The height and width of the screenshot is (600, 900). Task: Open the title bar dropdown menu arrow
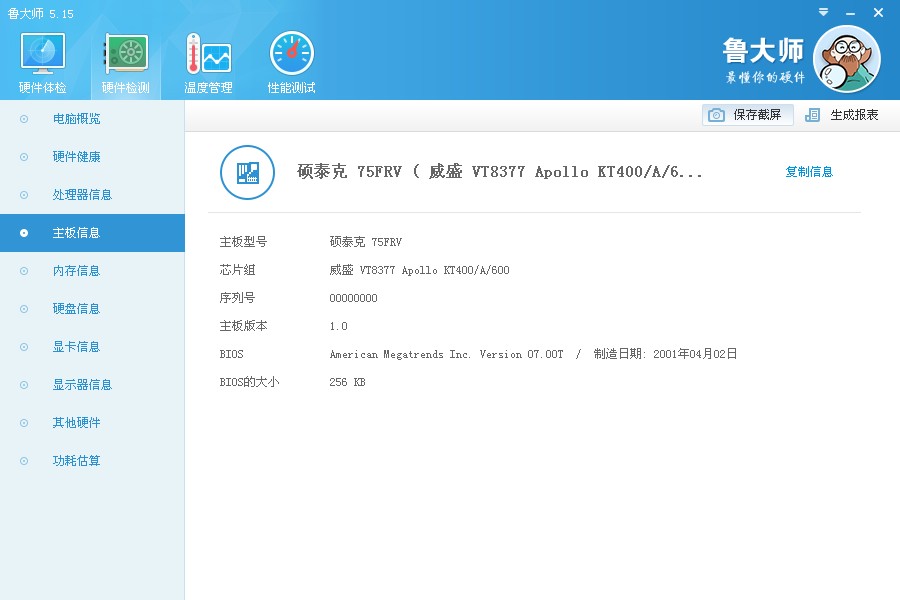(823, 12)
